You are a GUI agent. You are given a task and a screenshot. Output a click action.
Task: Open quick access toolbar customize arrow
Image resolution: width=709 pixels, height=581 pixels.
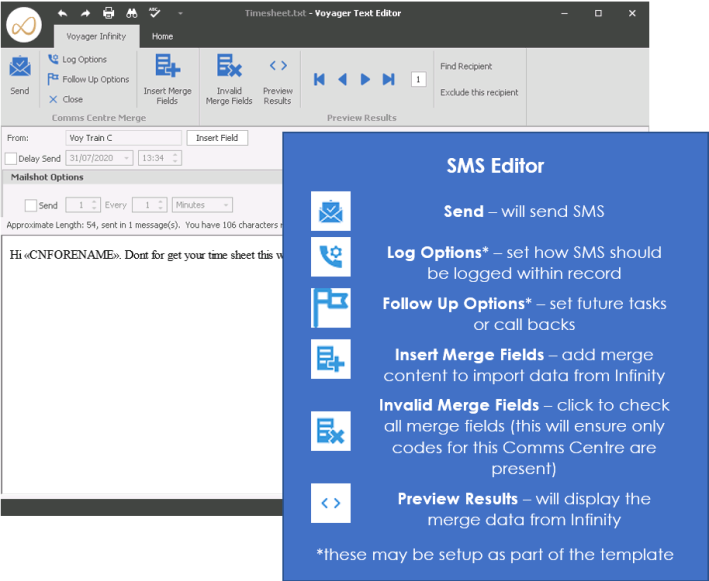pos(181,14)
